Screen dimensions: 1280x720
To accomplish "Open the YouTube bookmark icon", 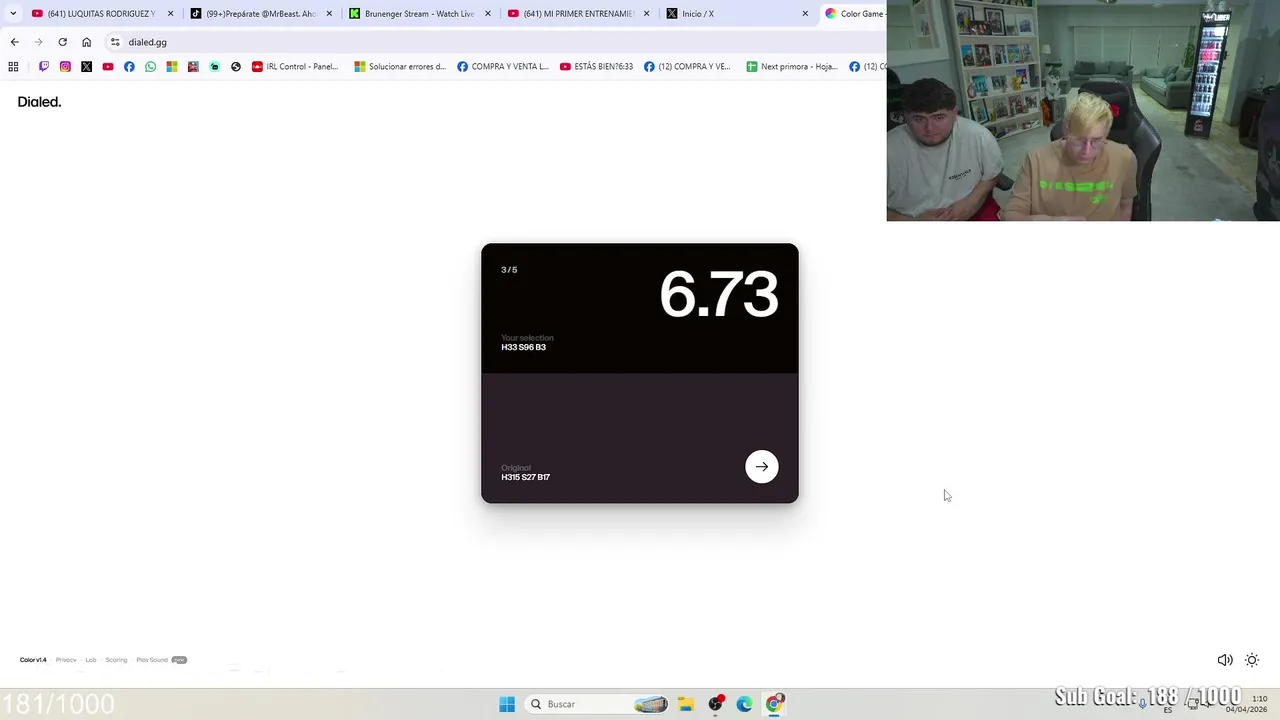I will 108,67.
